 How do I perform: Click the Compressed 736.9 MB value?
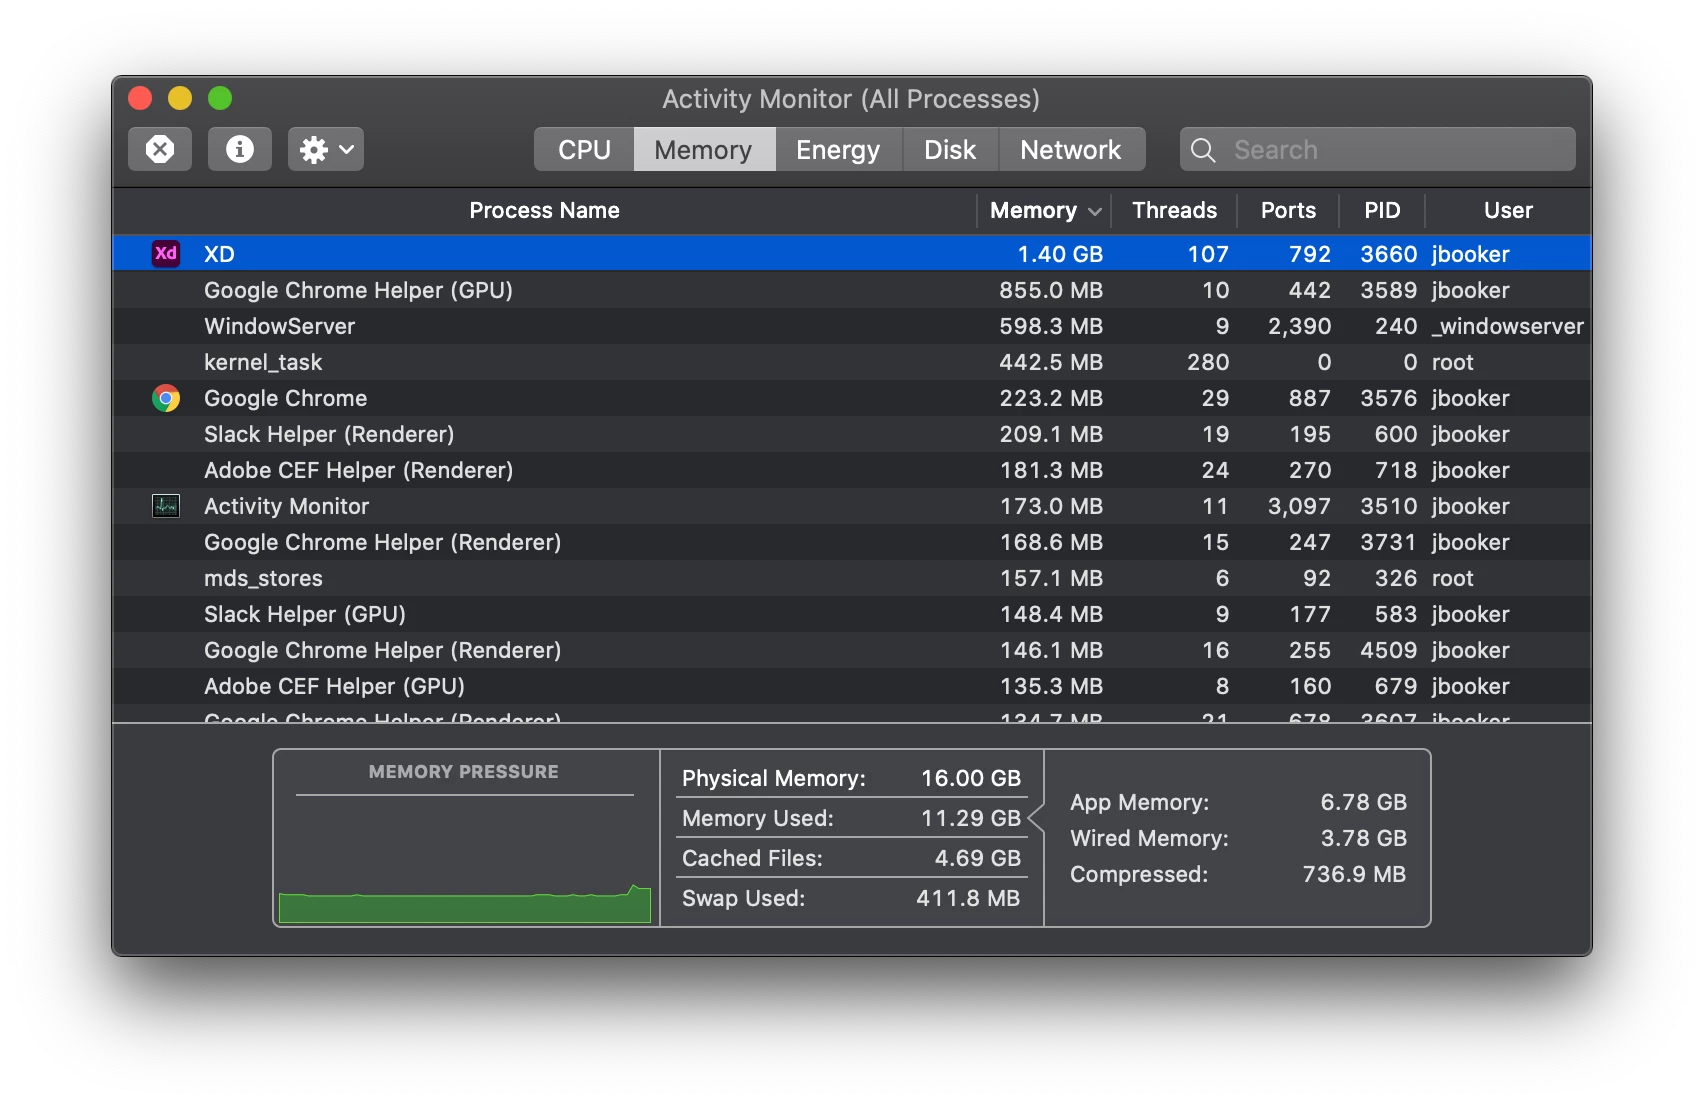click(x=1354, y=874)
